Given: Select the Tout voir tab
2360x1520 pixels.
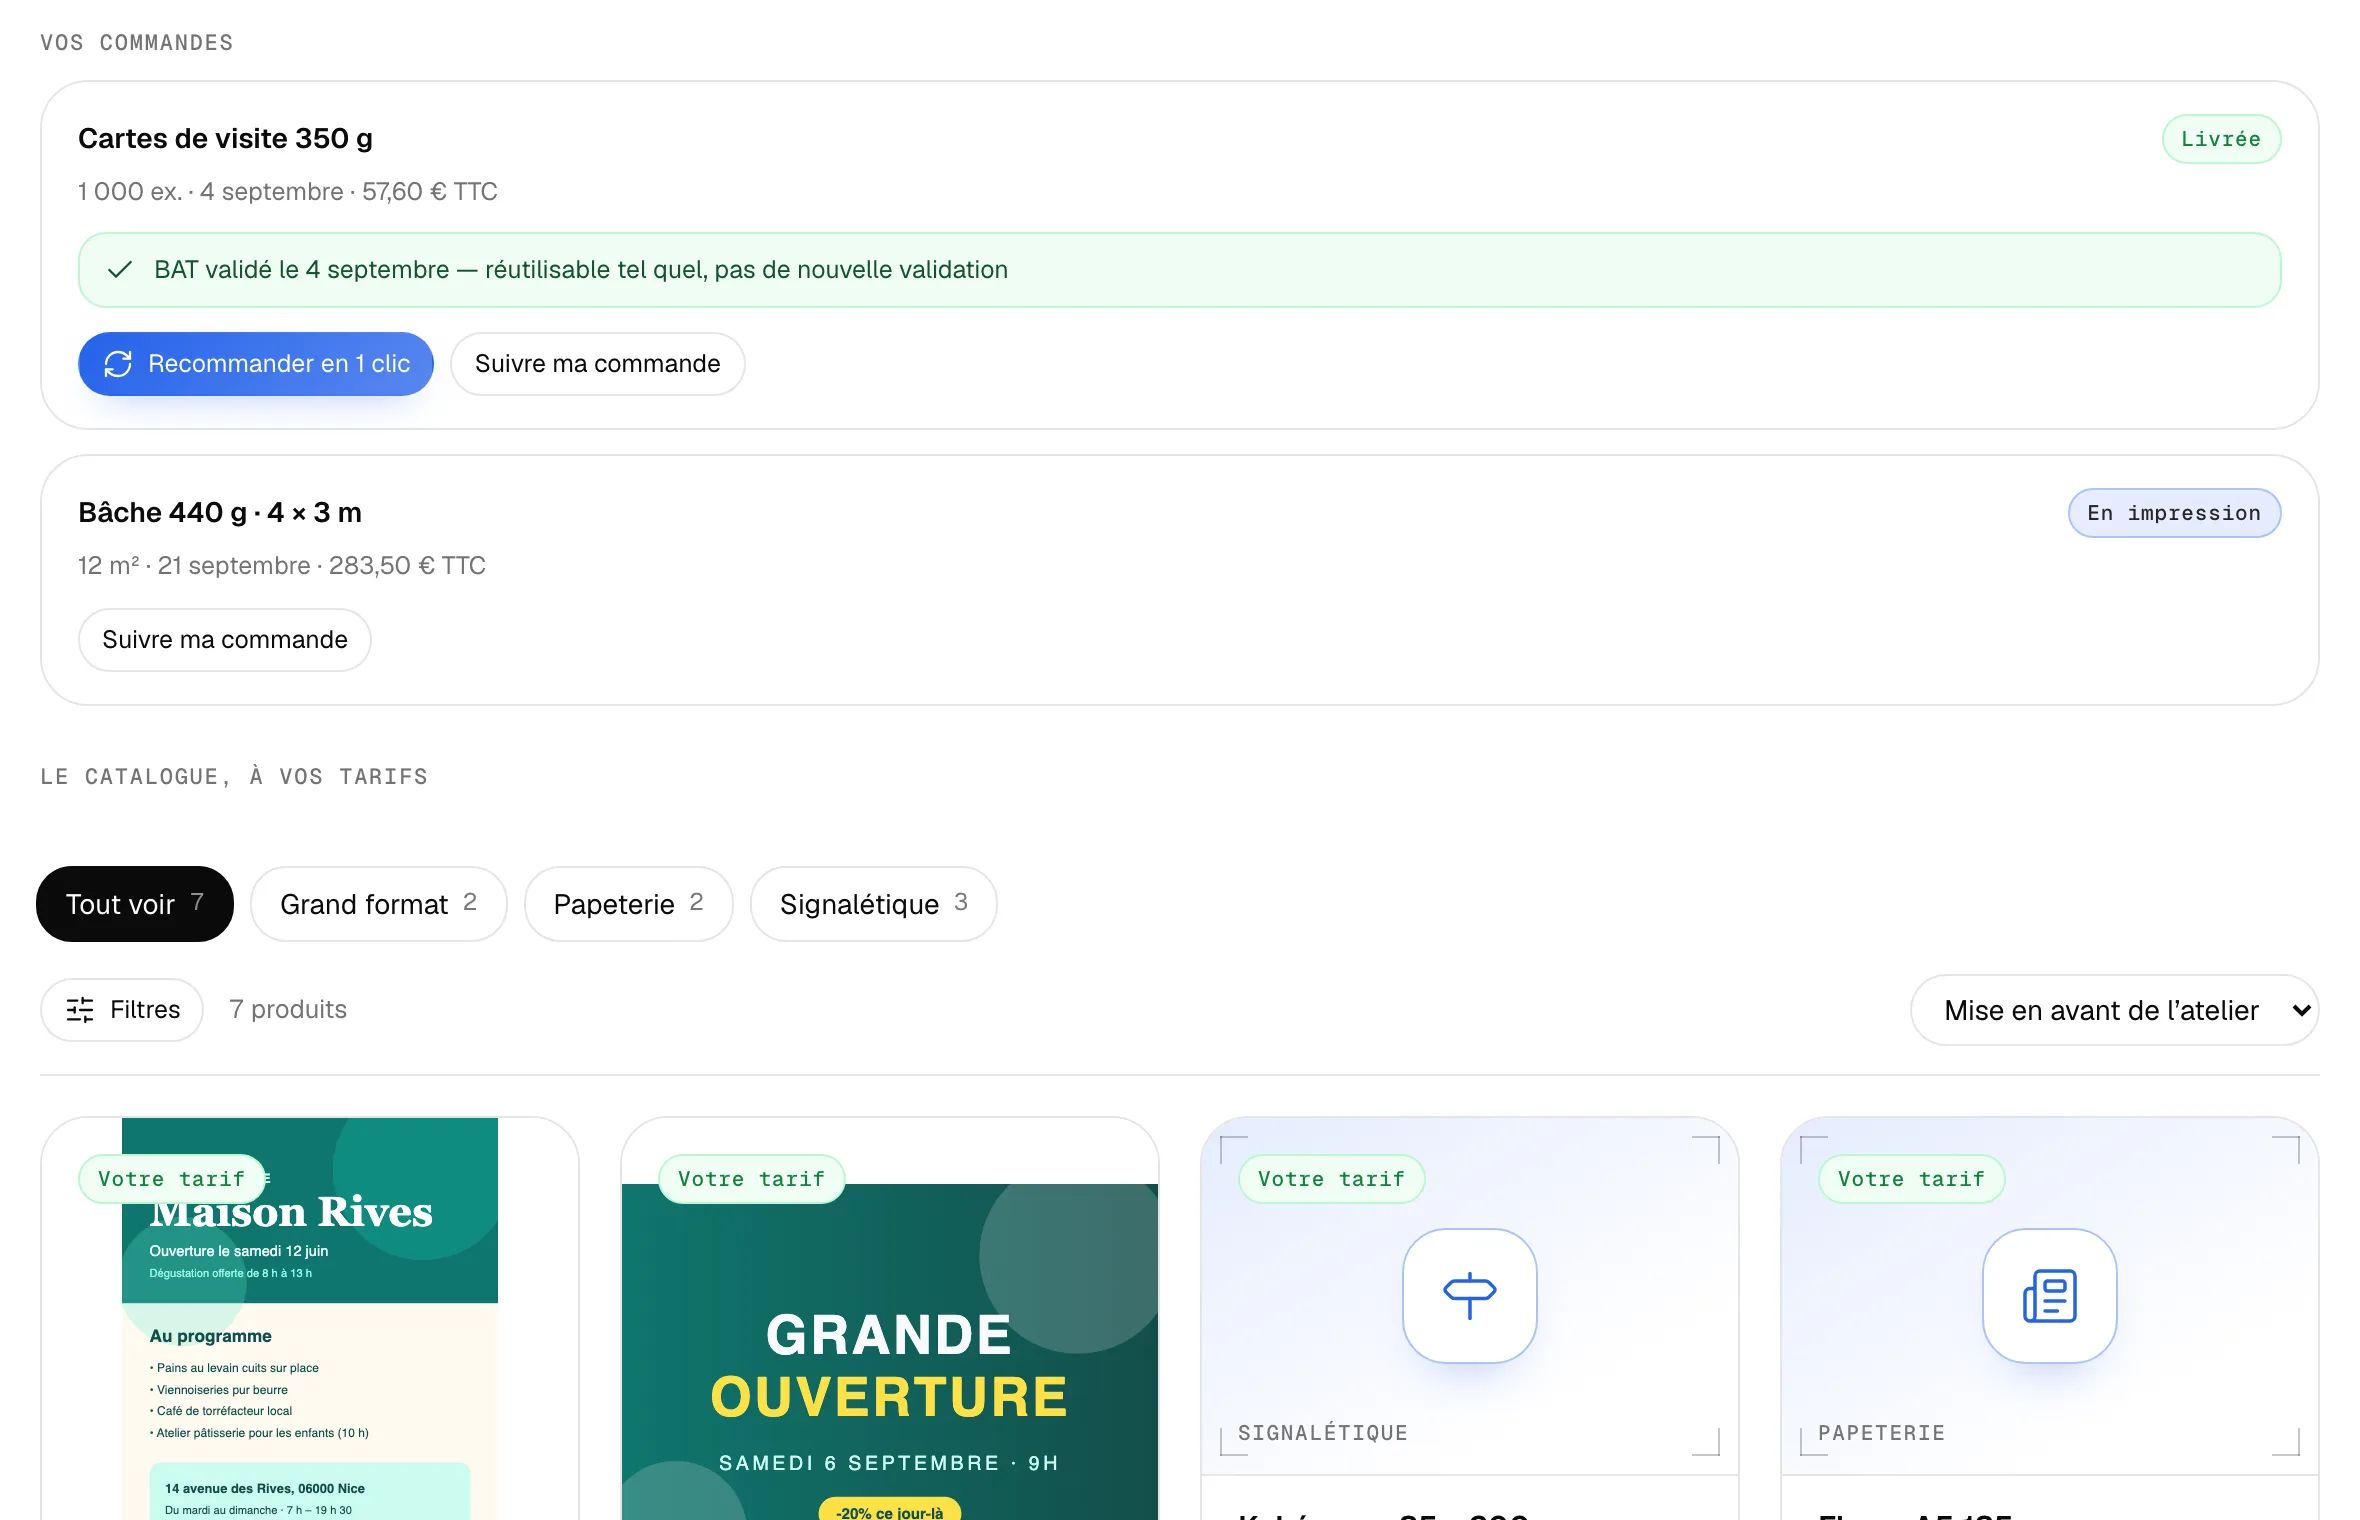Looking at the screenshot, I should click(135, 904).
